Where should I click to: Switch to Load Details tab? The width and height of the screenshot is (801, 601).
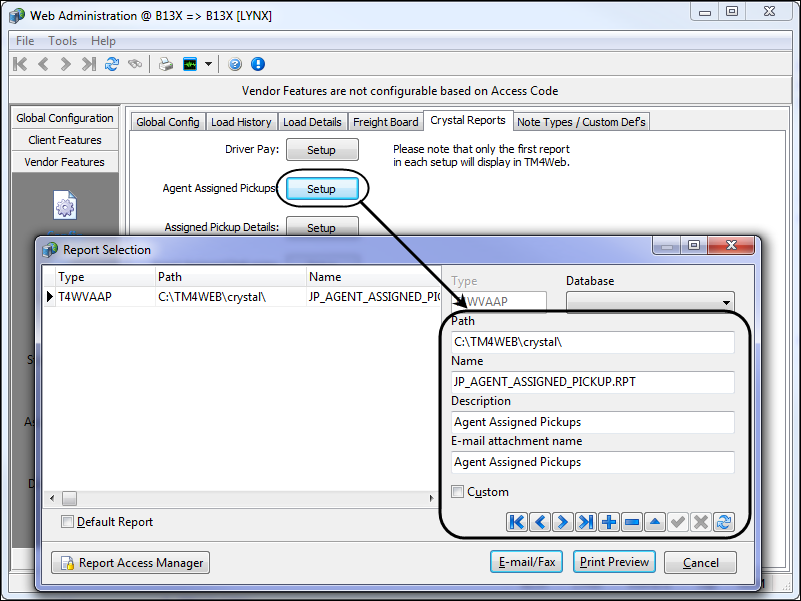312,122
